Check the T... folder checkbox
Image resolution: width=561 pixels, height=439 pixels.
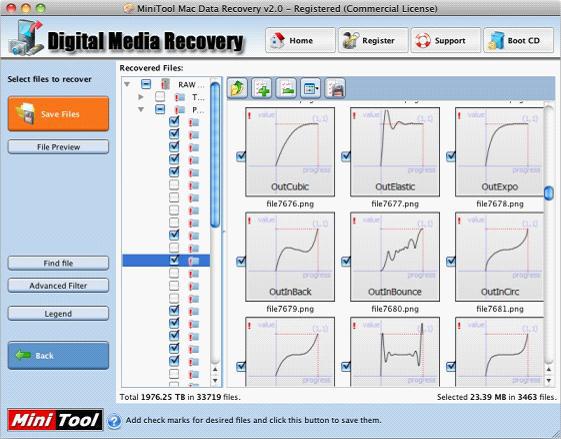pos(160,97)
